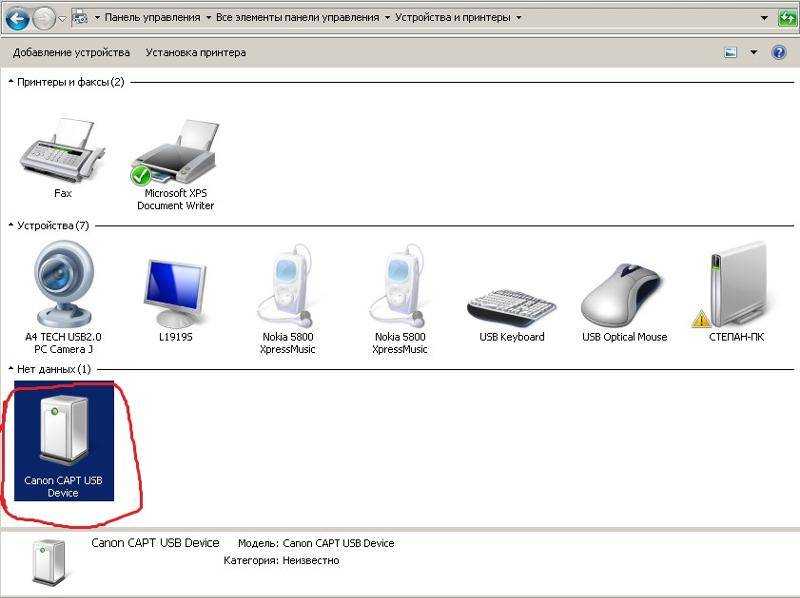Select the USB Optical Mouse icon
Image resolution: width=800 pixels, height=598 pixels.
[624, 302]
